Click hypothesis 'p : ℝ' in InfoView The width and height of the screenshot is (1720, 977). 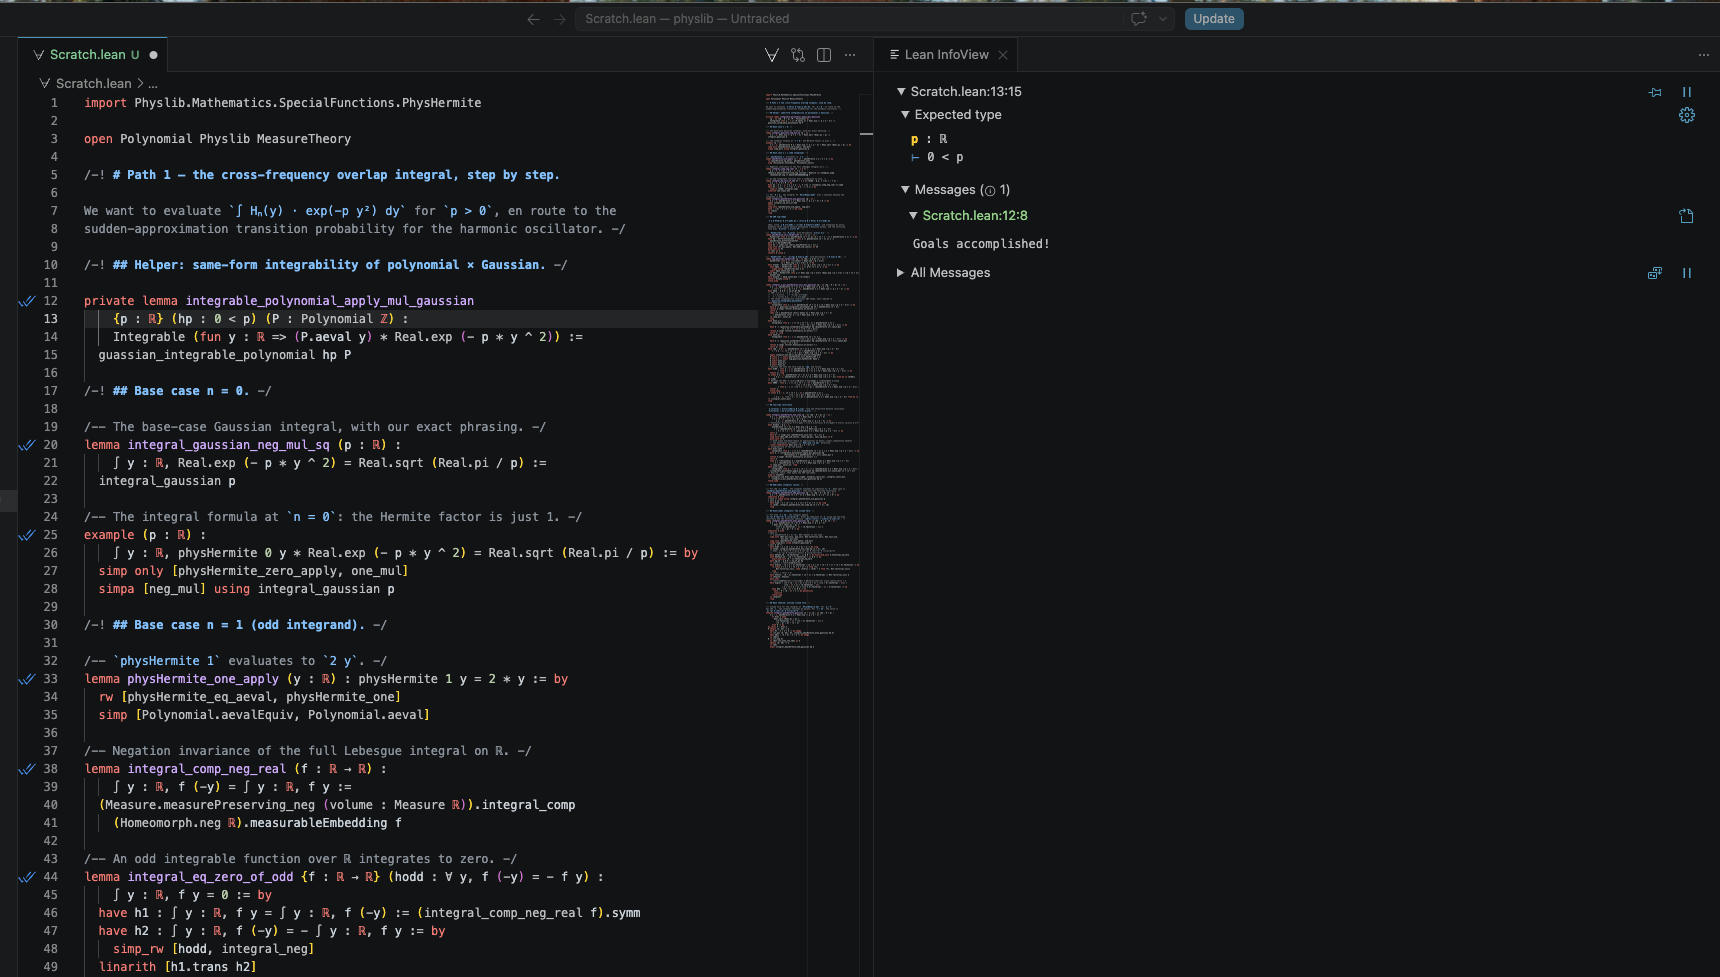pos(929,140)
